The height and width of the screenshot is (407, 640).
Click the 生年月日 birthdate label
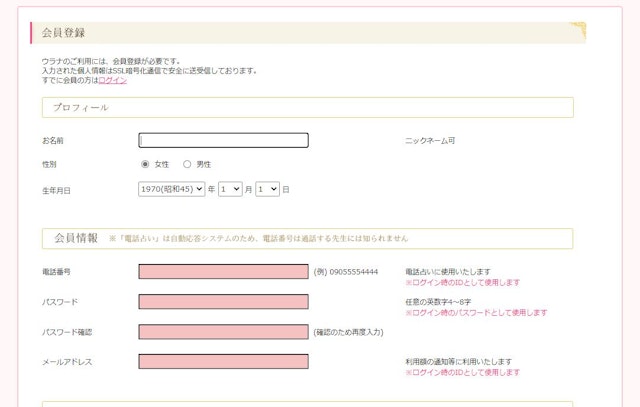click(56, 189)
